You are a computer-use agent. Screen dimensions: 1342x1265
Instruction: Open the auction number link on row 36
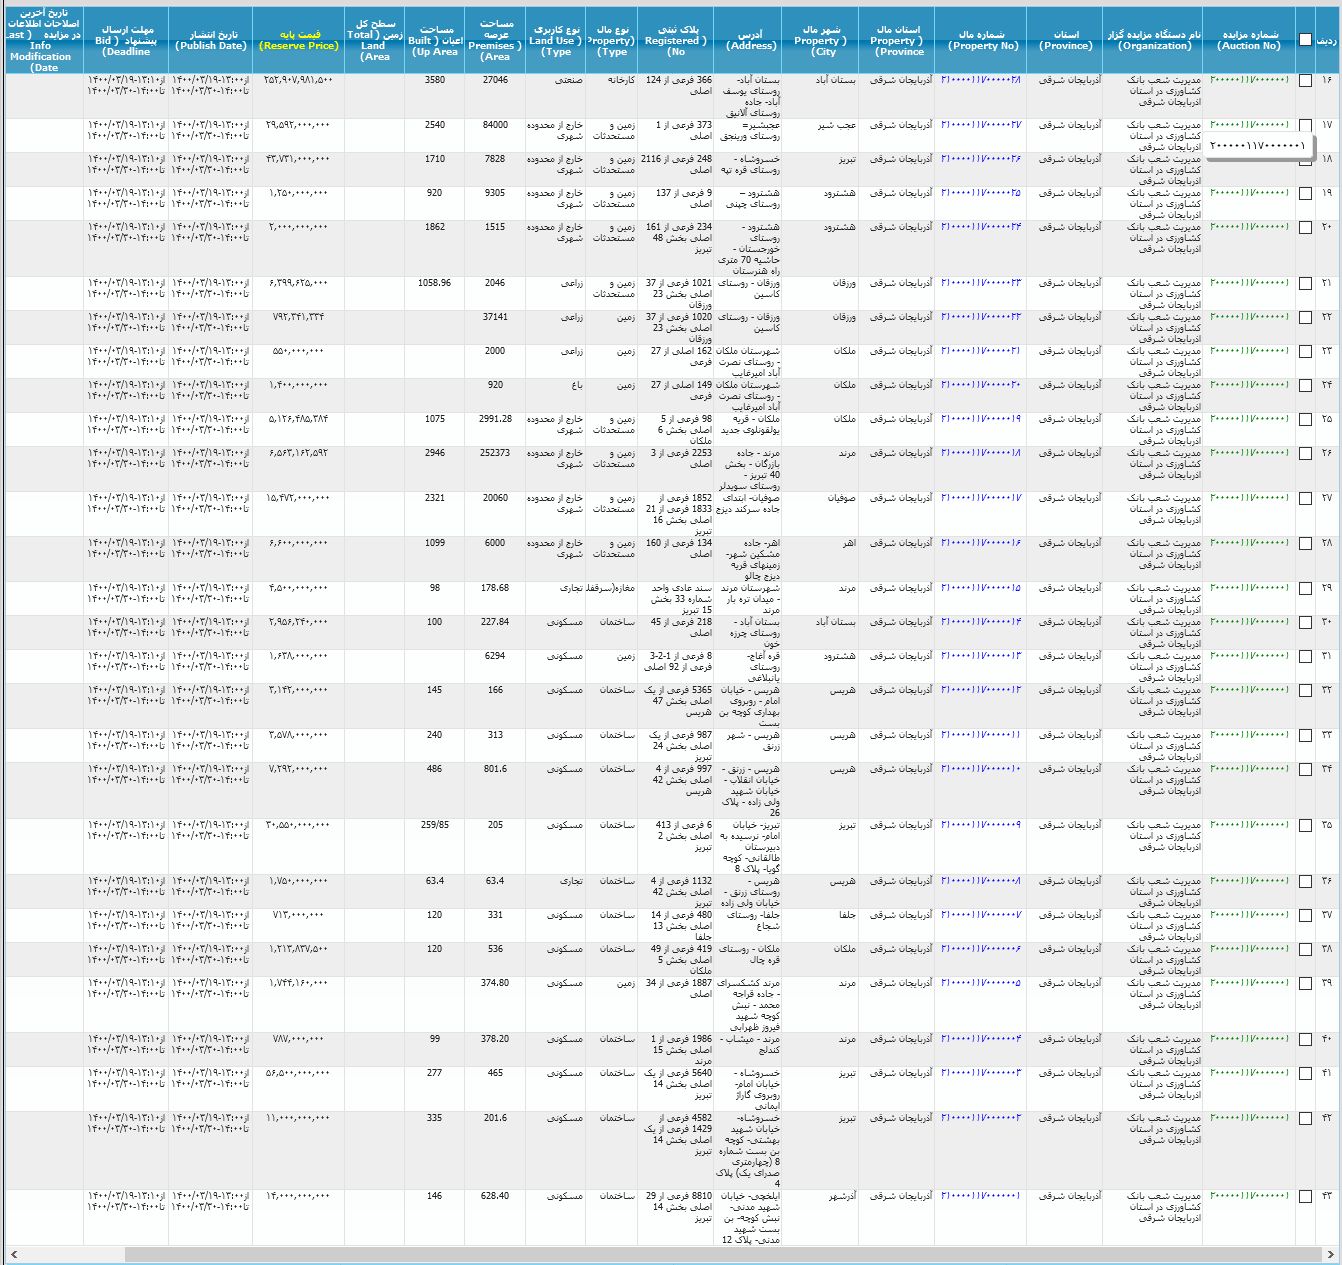tap(1250, 881)
